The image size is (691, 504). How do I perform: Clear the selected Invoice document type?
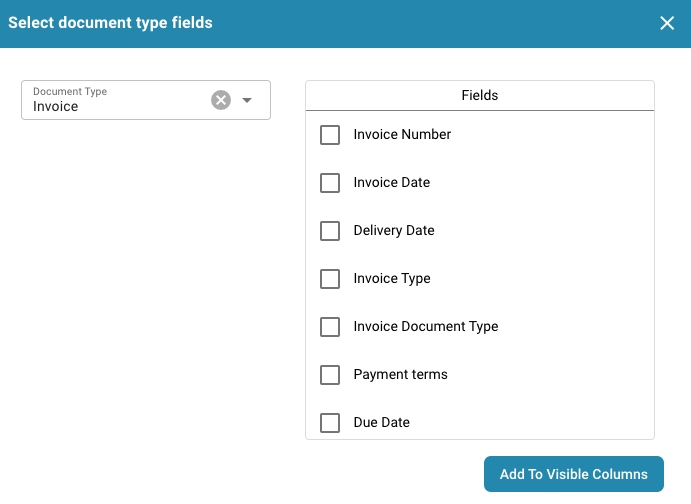pyautogui.click(x=221, y=100)
